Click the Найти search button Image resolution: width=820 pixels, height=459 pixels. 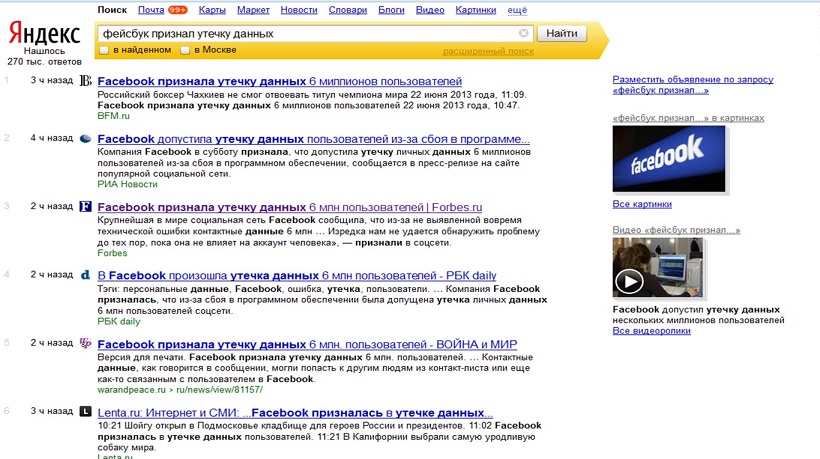pyautogui.click(x=562, y=33)
